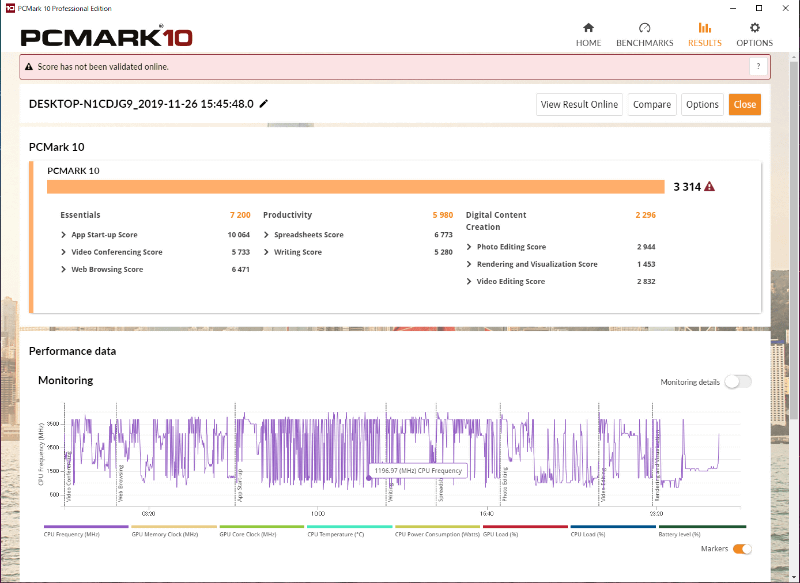Click the Benchmarks gauge icon
The height and width of the screenshot is (583, 800).
(647, 29)
